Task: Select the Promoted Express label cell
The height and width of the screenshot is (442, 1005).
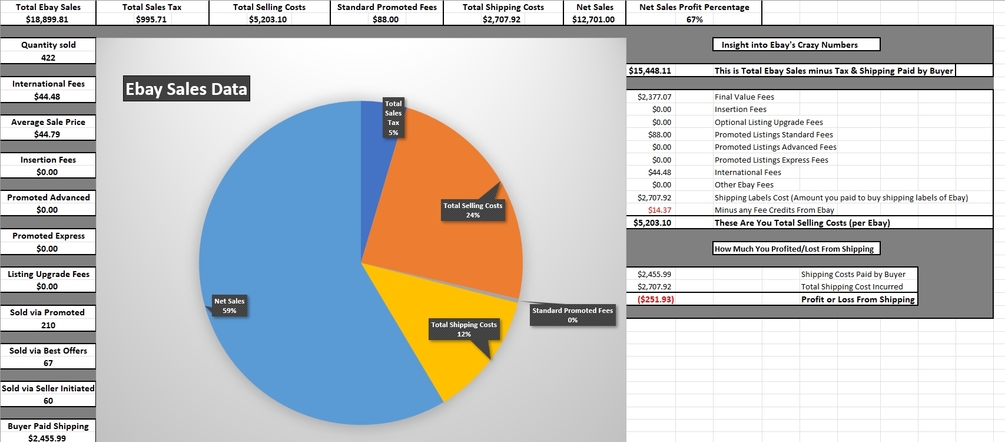Action: 48,236
